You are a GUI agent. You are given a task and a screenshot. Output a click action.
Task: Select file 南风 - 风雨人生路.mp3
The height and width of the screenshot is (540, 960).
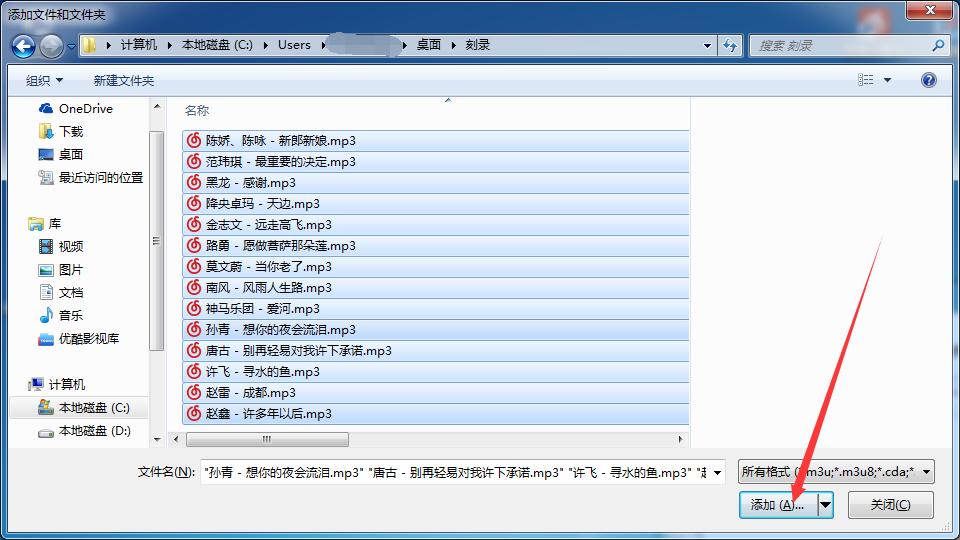[435, 288]
